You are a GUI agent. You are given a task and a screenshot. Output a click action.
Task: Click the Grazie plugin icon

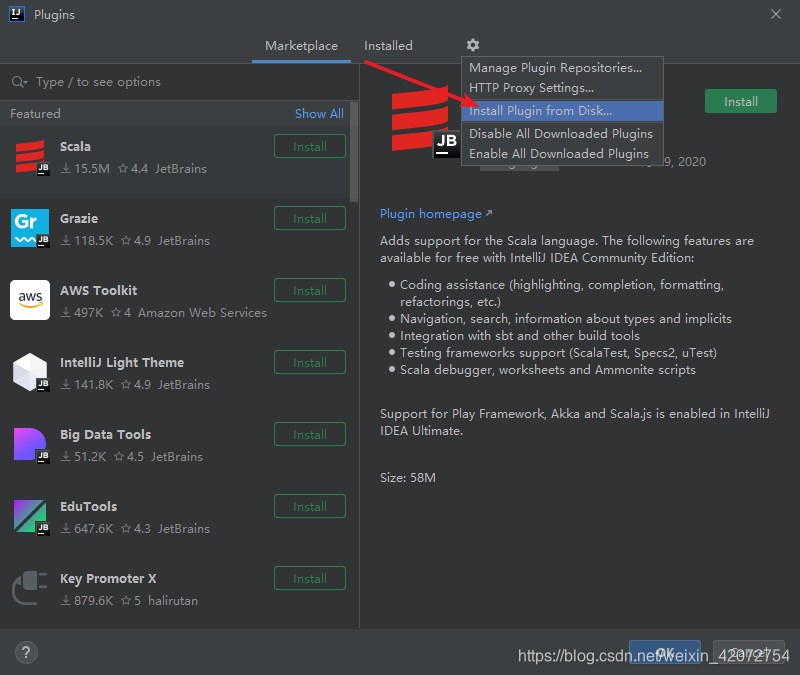pyautogui.click(x=30, y=228)
